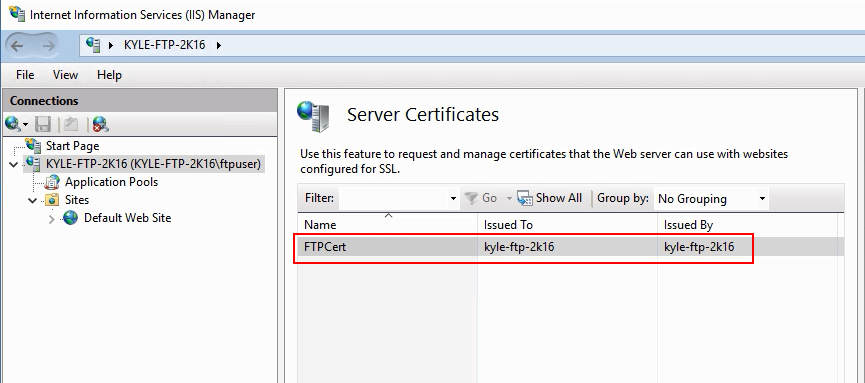865x383 pixels.
Task: Click KYLE-FTP-2K16 in the address bar
Action: coord(164,45)
